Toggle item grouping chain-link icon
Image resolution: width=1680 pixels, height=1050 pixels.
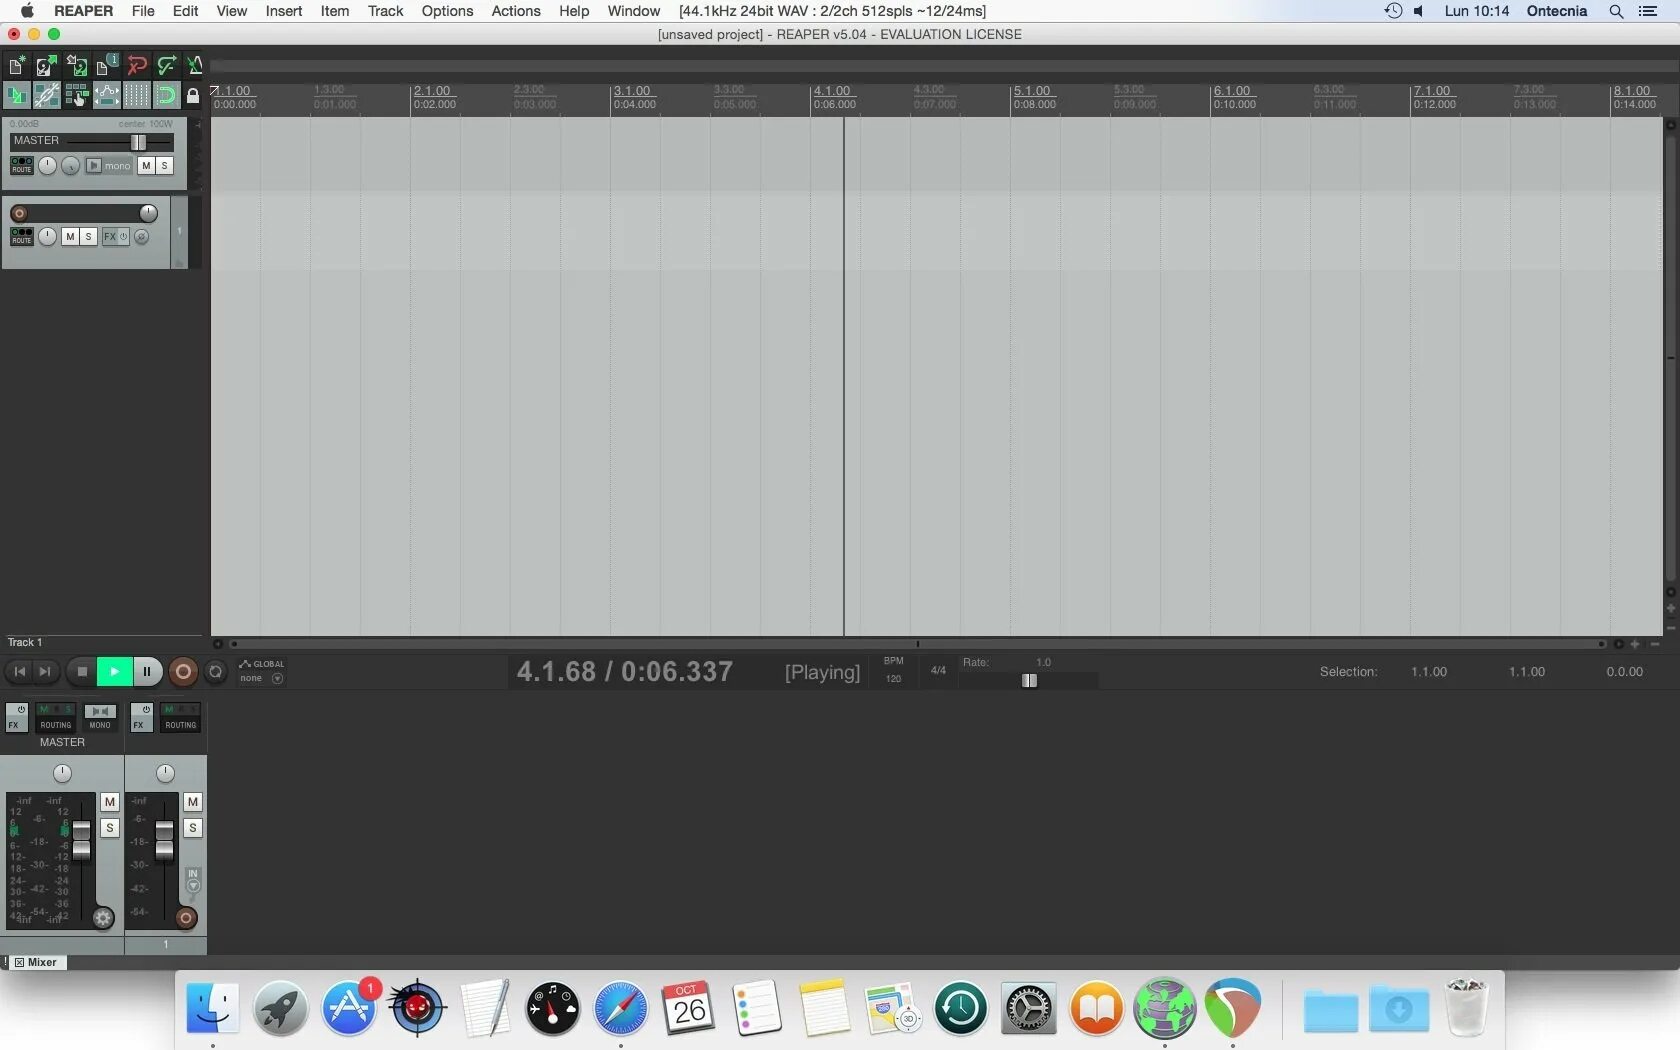click(x=46, y=96)
